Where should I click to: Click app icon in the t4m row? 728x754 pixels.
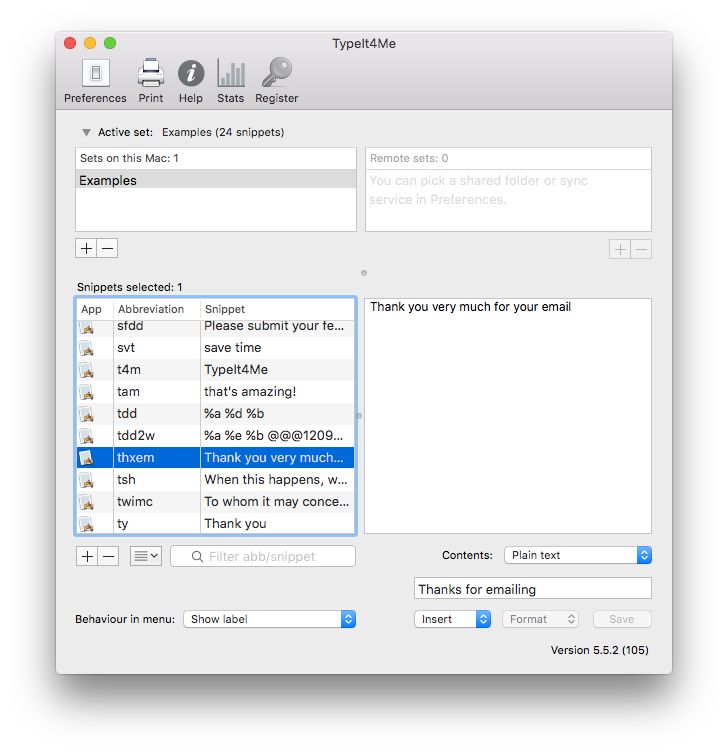[x=87, y=370]
